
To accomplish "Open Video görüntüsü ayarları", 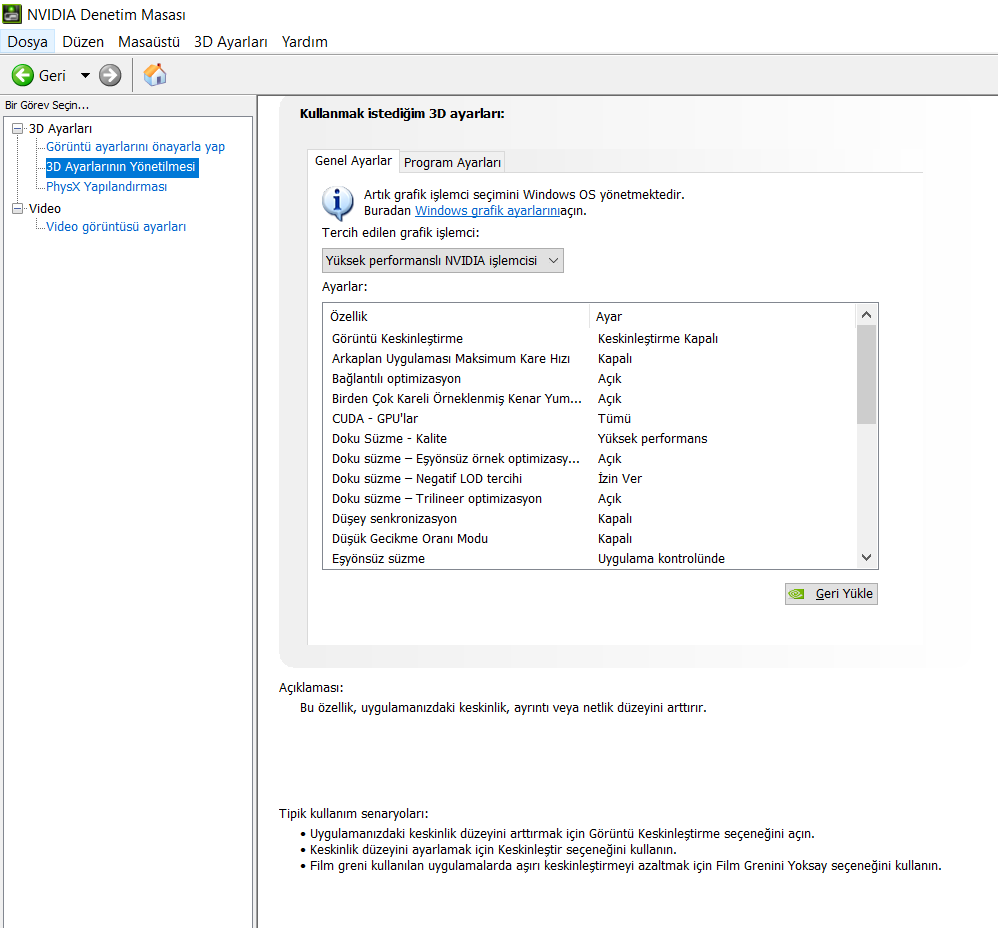I will pyautogui.click(x=116, y=227).
